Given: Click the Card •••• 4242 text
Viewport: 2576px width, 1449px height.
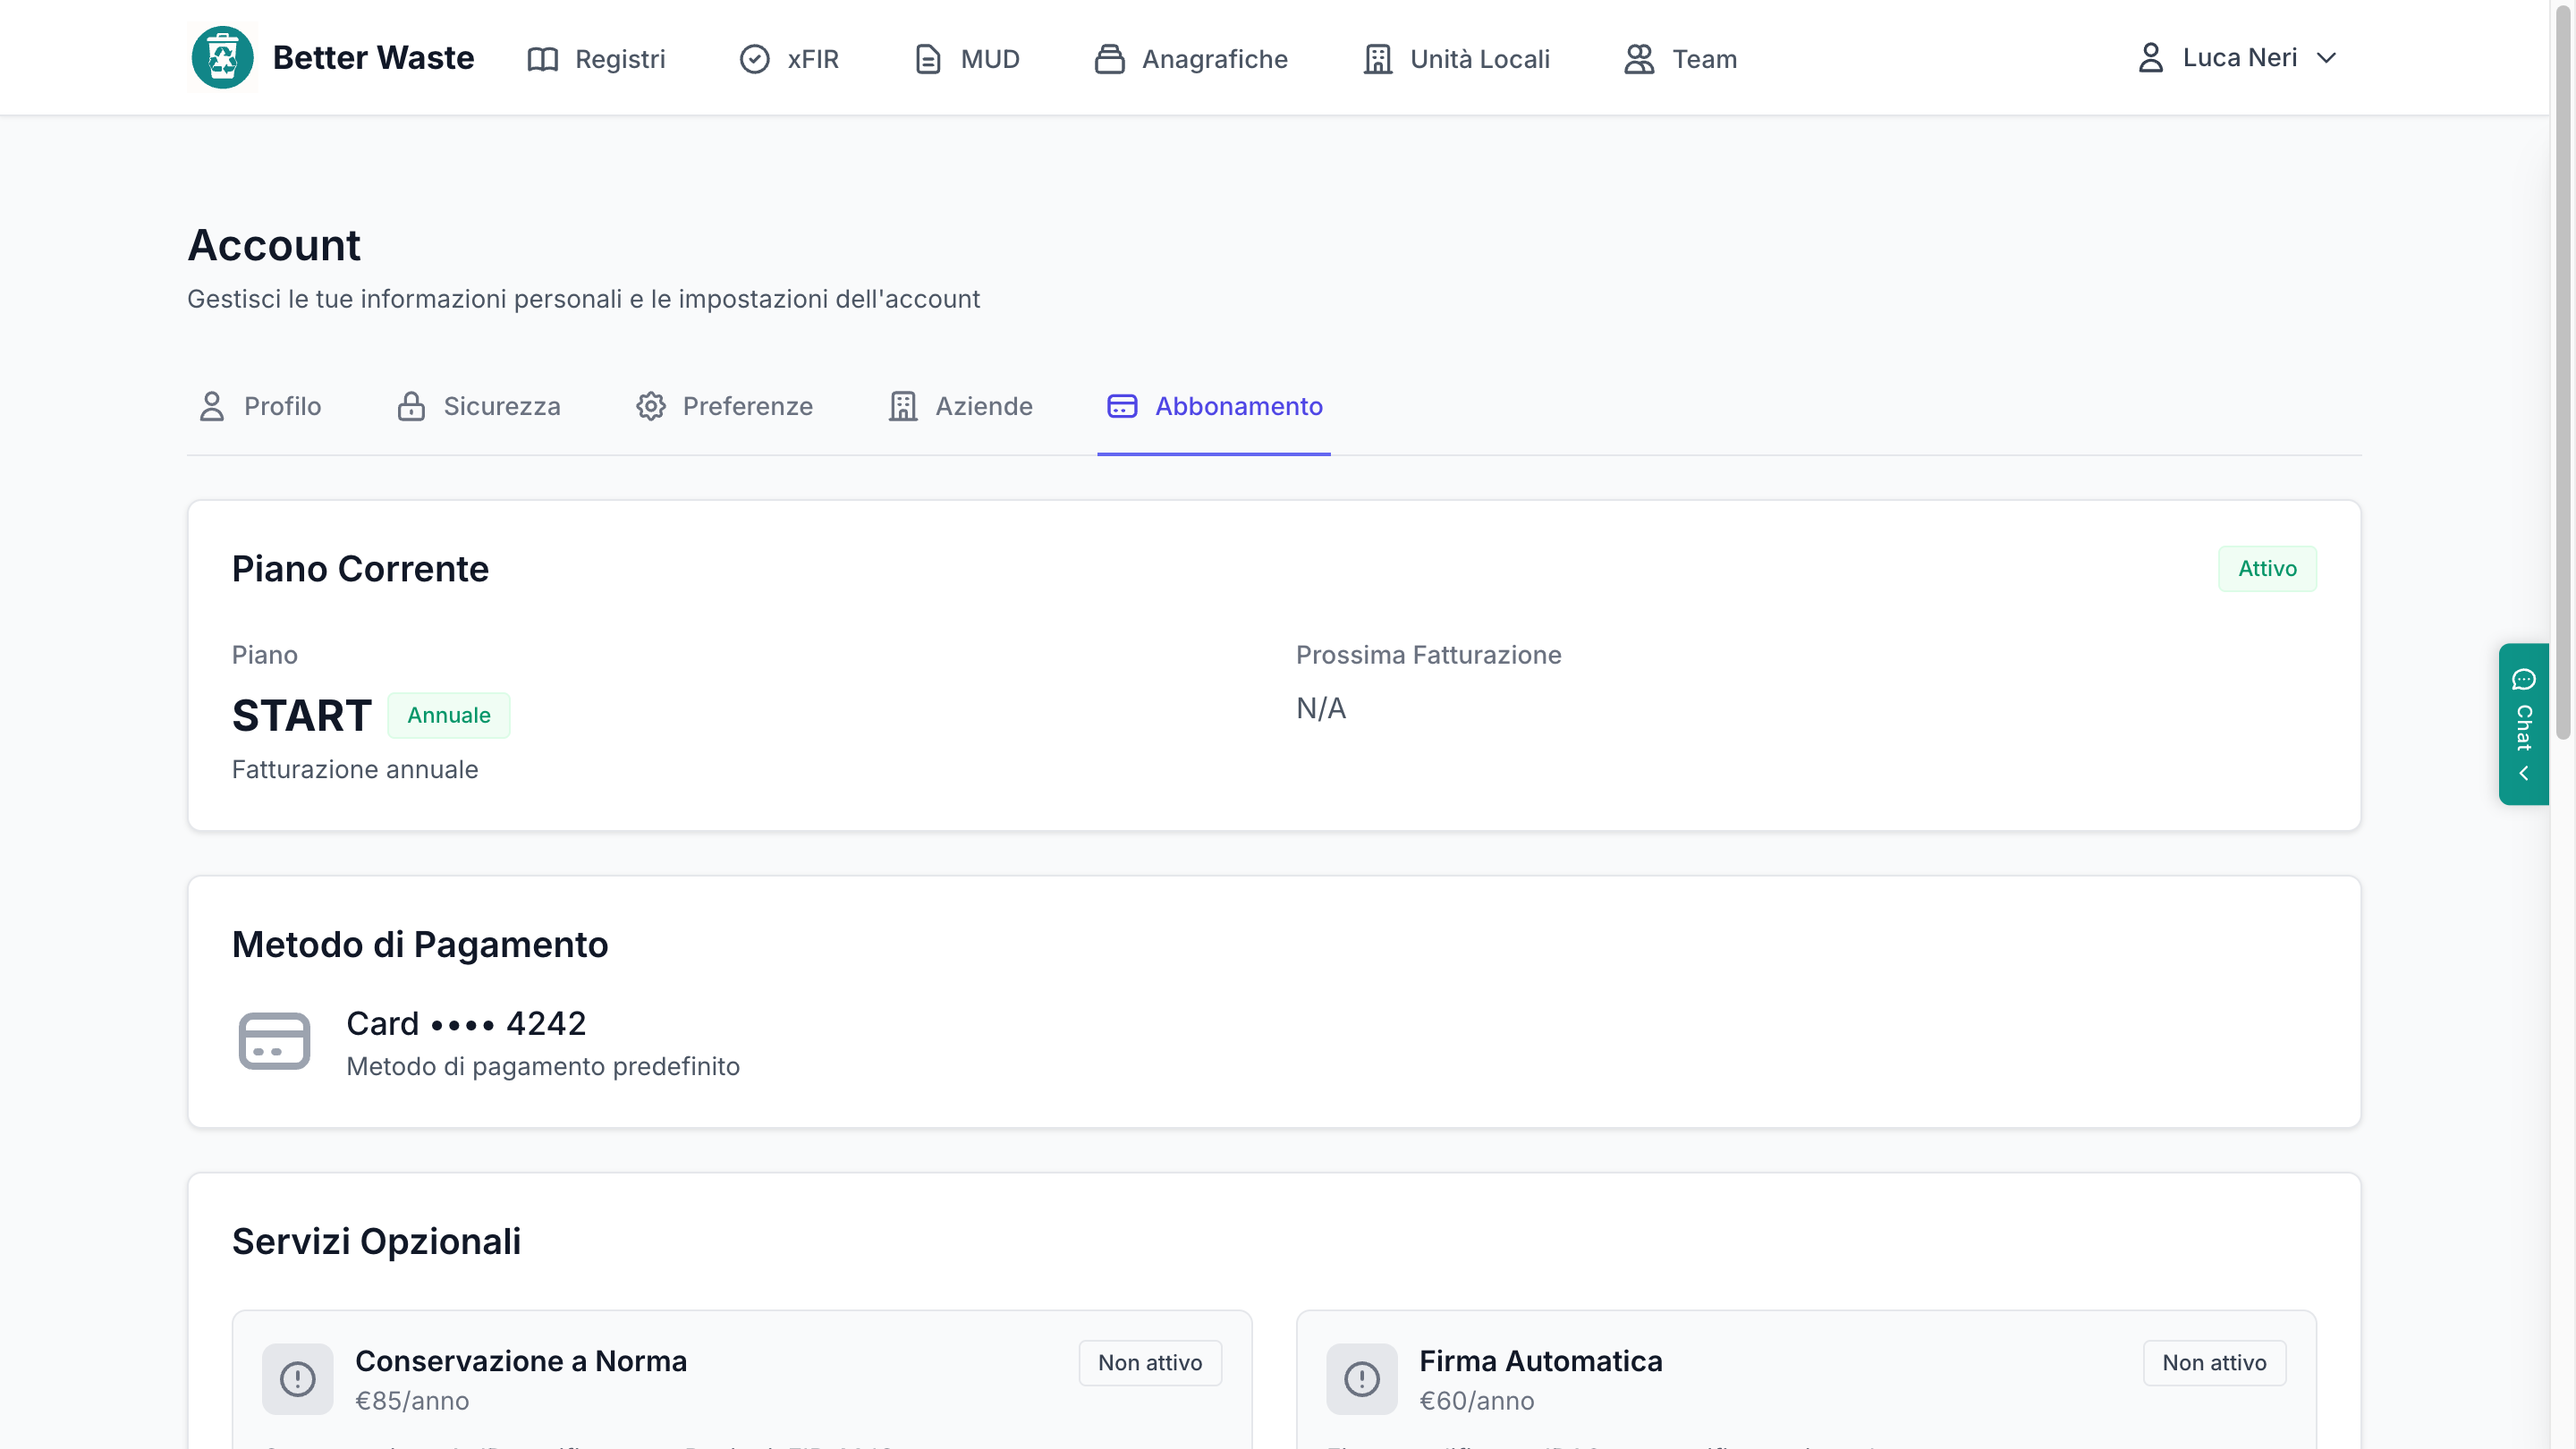Looking at the screenshot, I should (x=466, y=1023).
